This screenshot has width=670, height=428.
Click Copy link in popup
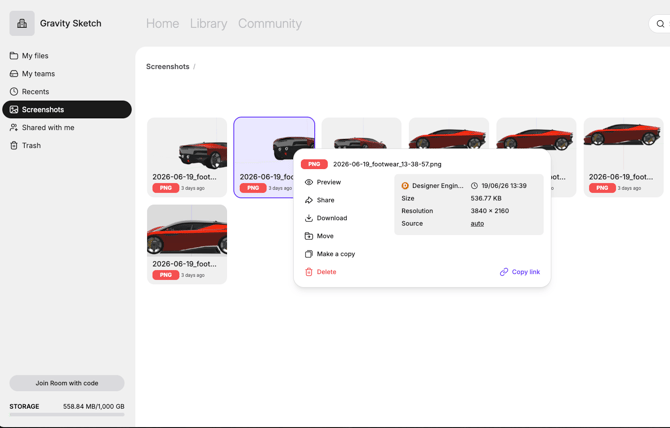coord(520,272)
